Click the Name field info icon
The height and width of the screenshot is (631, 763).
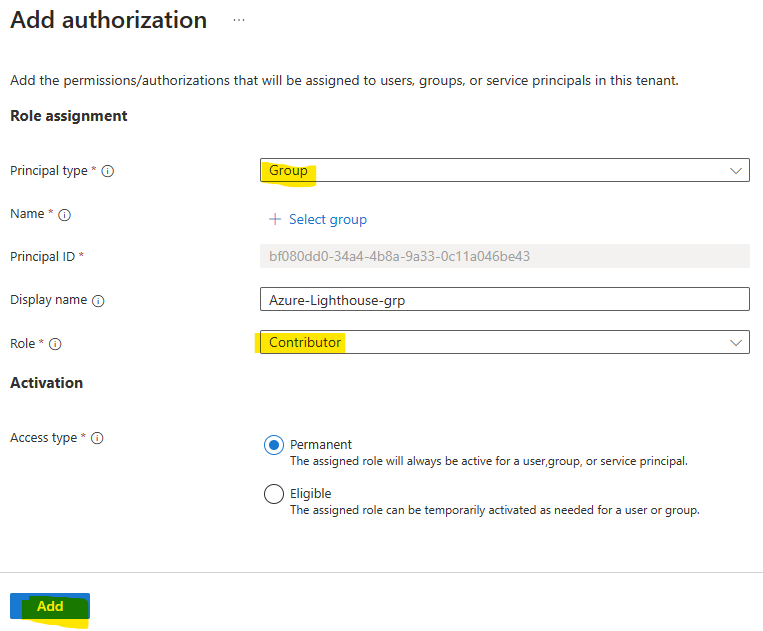[x=64, y=215]
